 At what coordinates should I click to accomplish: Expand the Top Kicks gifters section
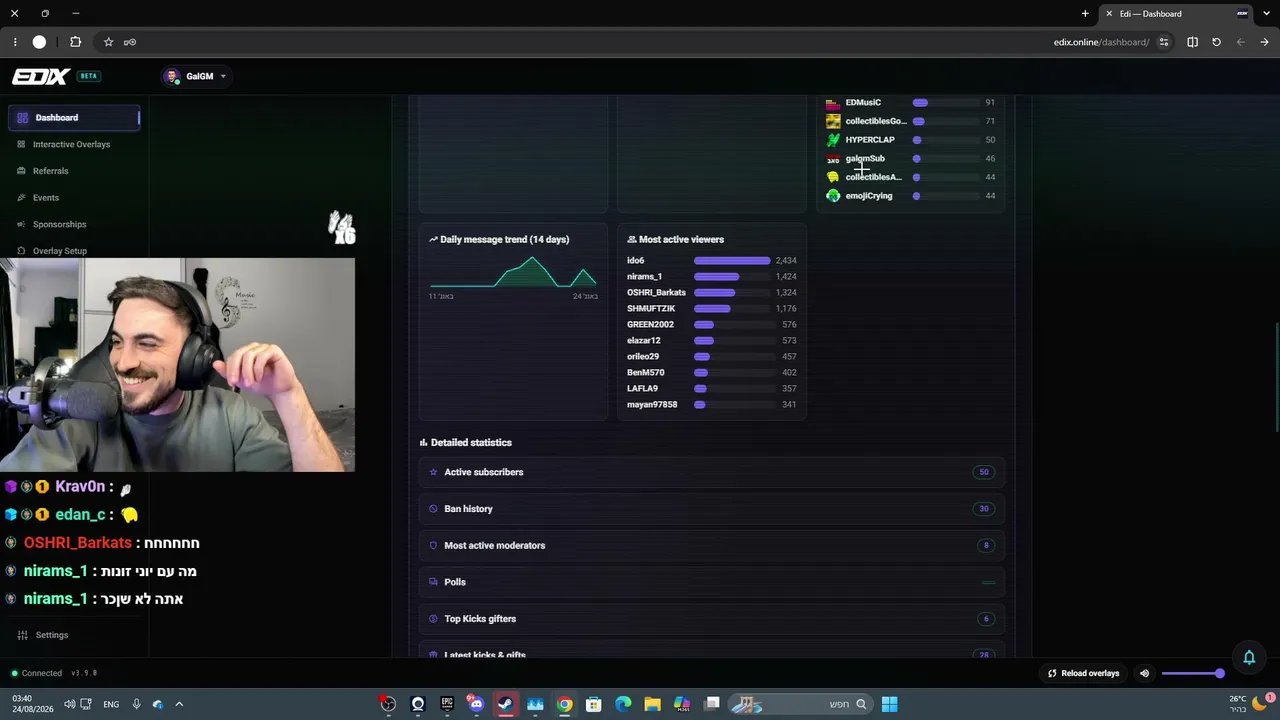711,619
